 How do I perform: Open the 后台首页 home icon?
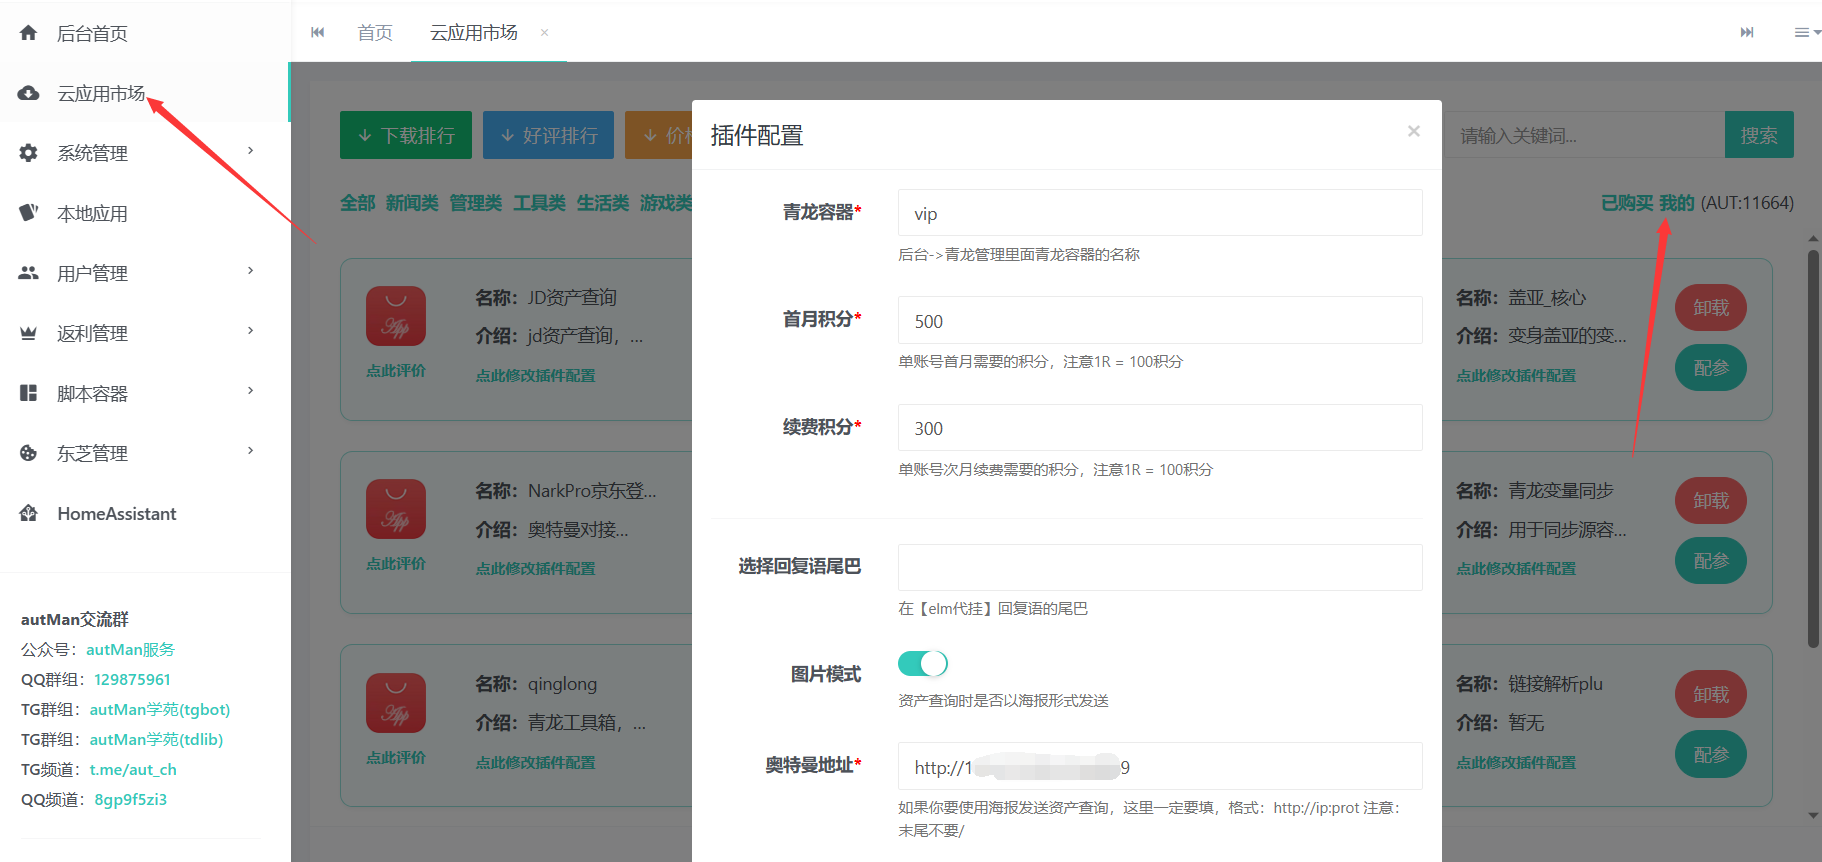[28, 33]
